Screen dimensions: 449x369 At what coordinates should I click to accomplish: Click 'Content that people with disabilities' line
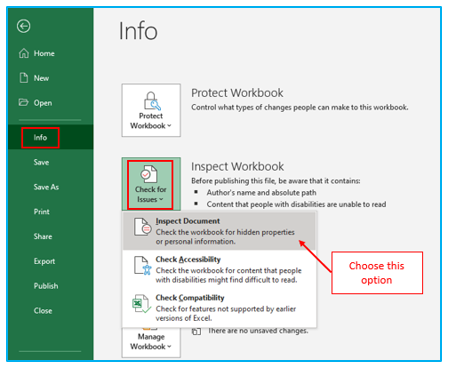click(x=296, y=204)
